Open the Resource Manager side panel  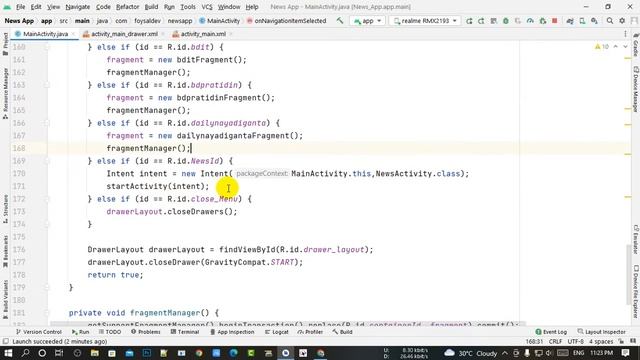pos(5,93)
